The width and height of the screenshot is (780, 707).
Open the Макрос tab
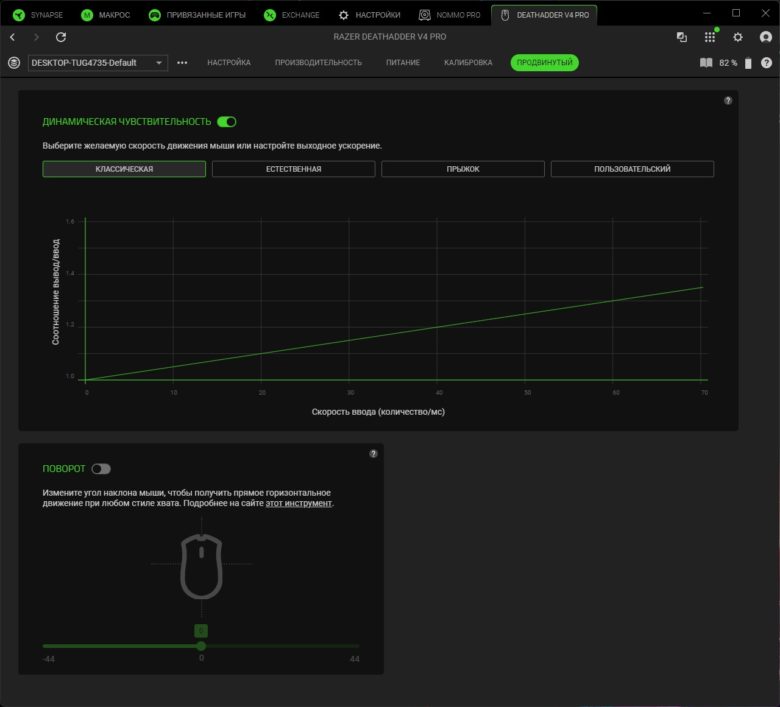tap(105, 15)
